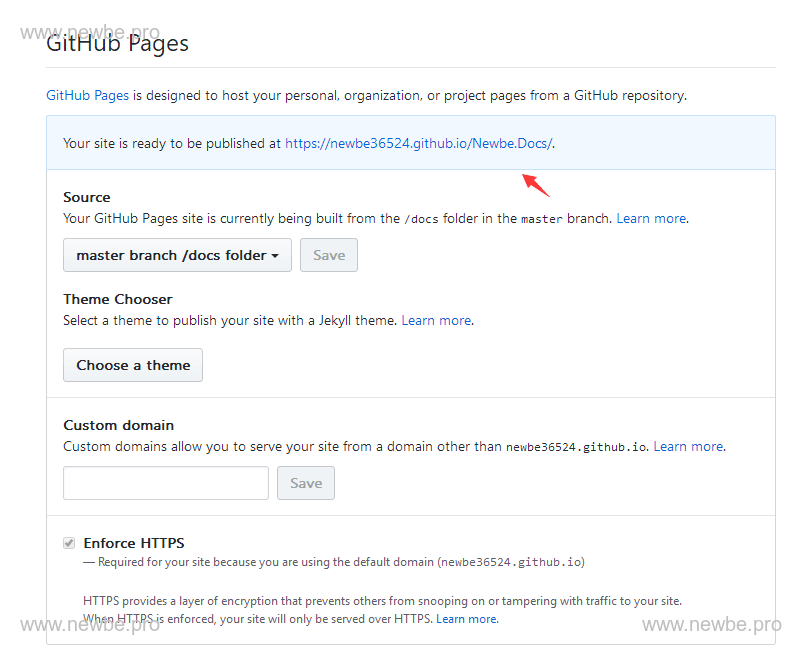Click the Theme Chooser heading
The width and height of the screenshot is (803, 656).
(x=118, y=299)
